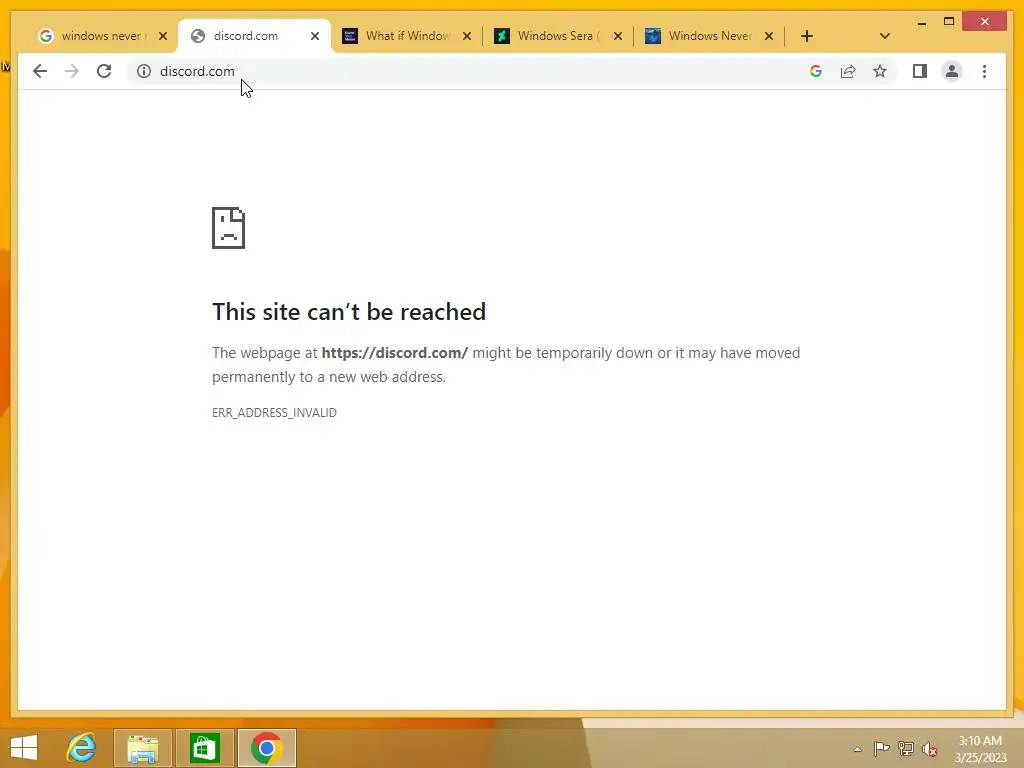Screen dimensions: 1024x768
Task: Click the sad page error icon
Action: [229, 228]
